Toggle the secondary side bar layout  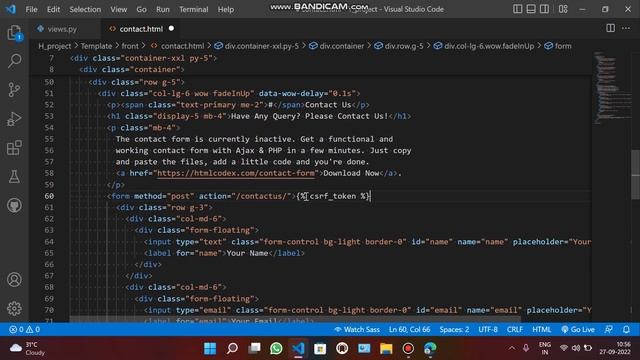(x=544, y=9)
